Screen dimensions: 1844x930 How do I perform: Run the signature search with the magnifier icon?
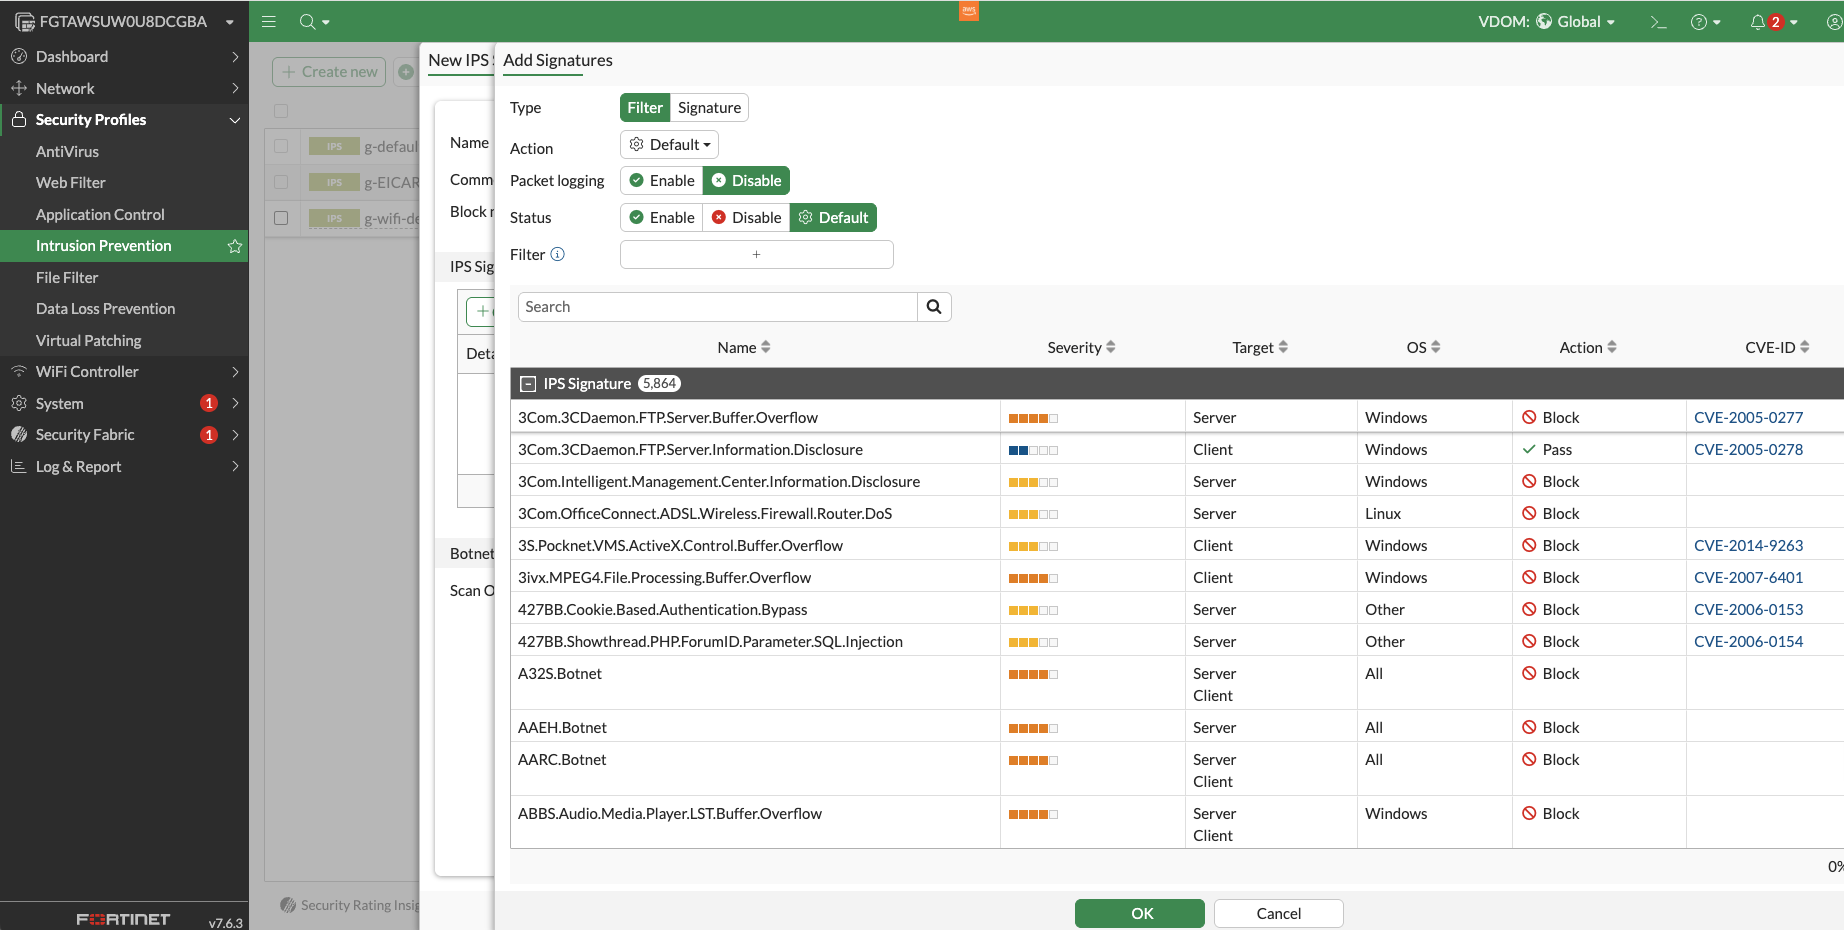coord(934,306)
